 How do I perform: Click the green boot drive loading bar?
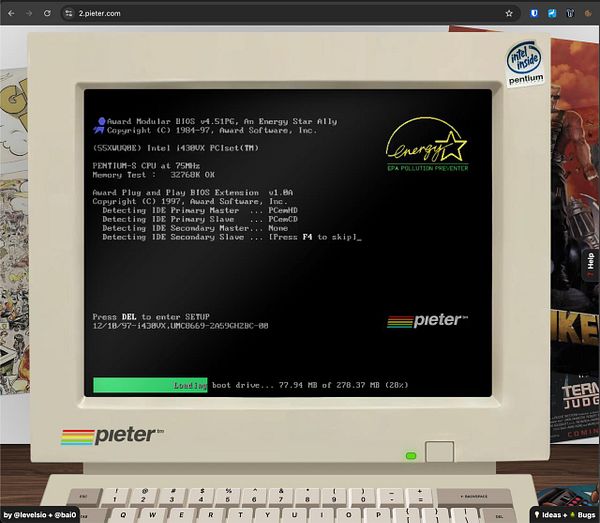[x=150, y=385]
